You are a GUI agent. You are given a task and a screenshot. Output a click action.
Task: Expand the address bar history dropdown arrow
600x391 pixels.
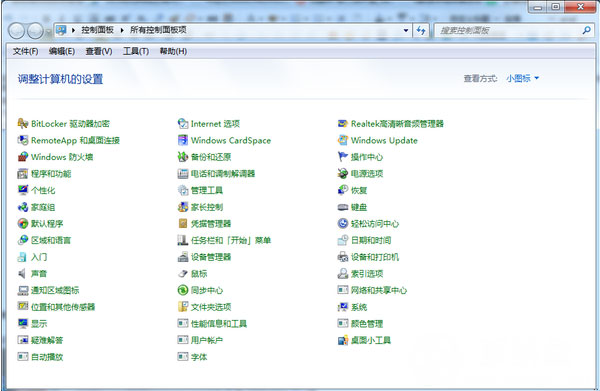406,30
